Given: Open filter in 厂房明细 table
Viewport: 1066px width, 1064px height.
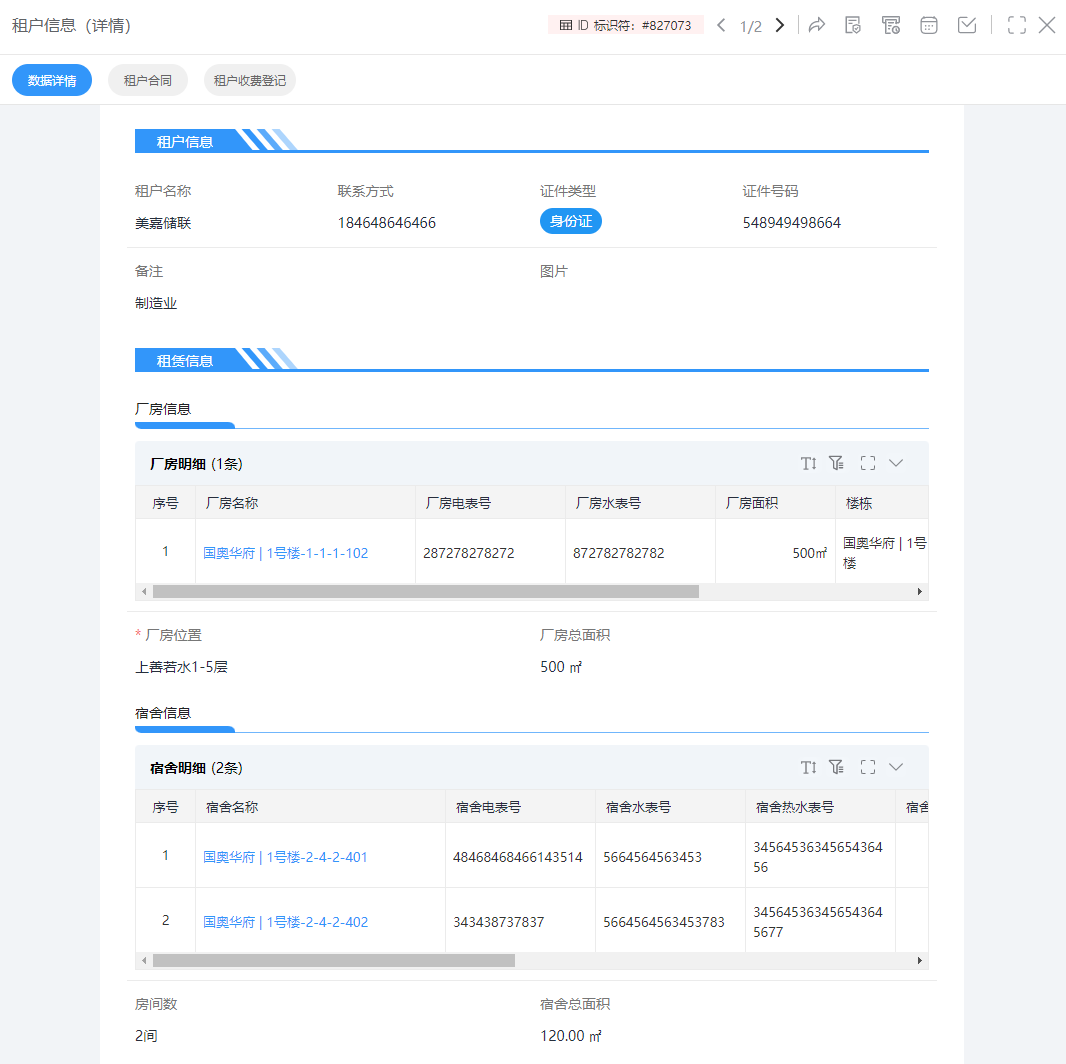Looking at the screenshot, I should (x=837, y=463).
